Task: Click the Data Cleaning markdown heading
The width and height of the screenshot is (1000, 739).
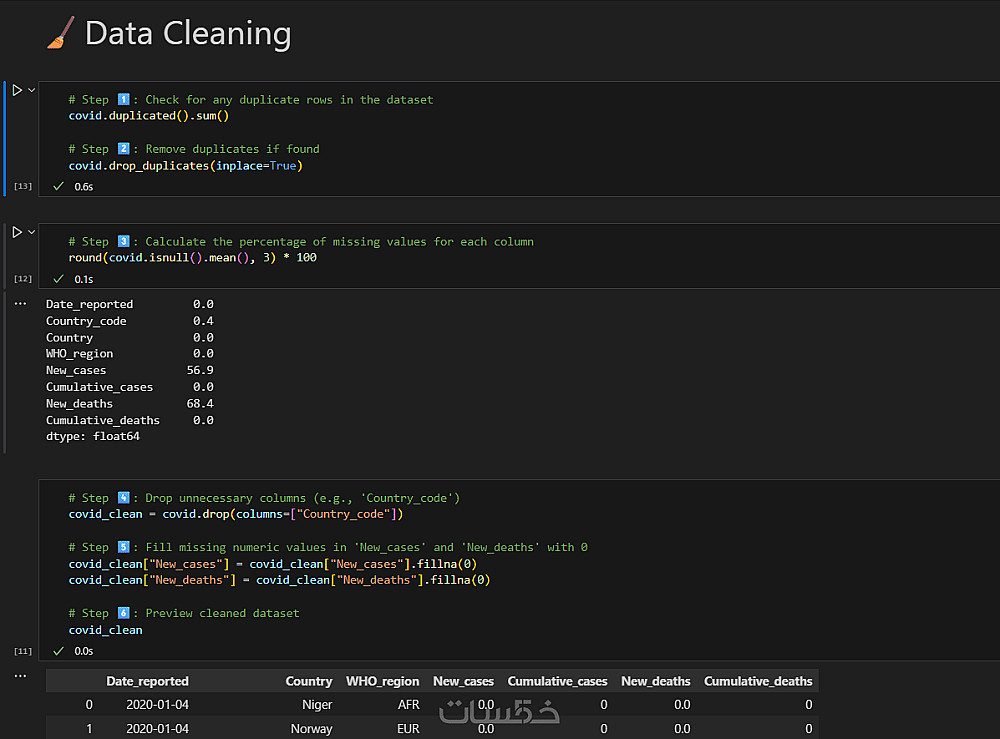Action: [188, 34]
